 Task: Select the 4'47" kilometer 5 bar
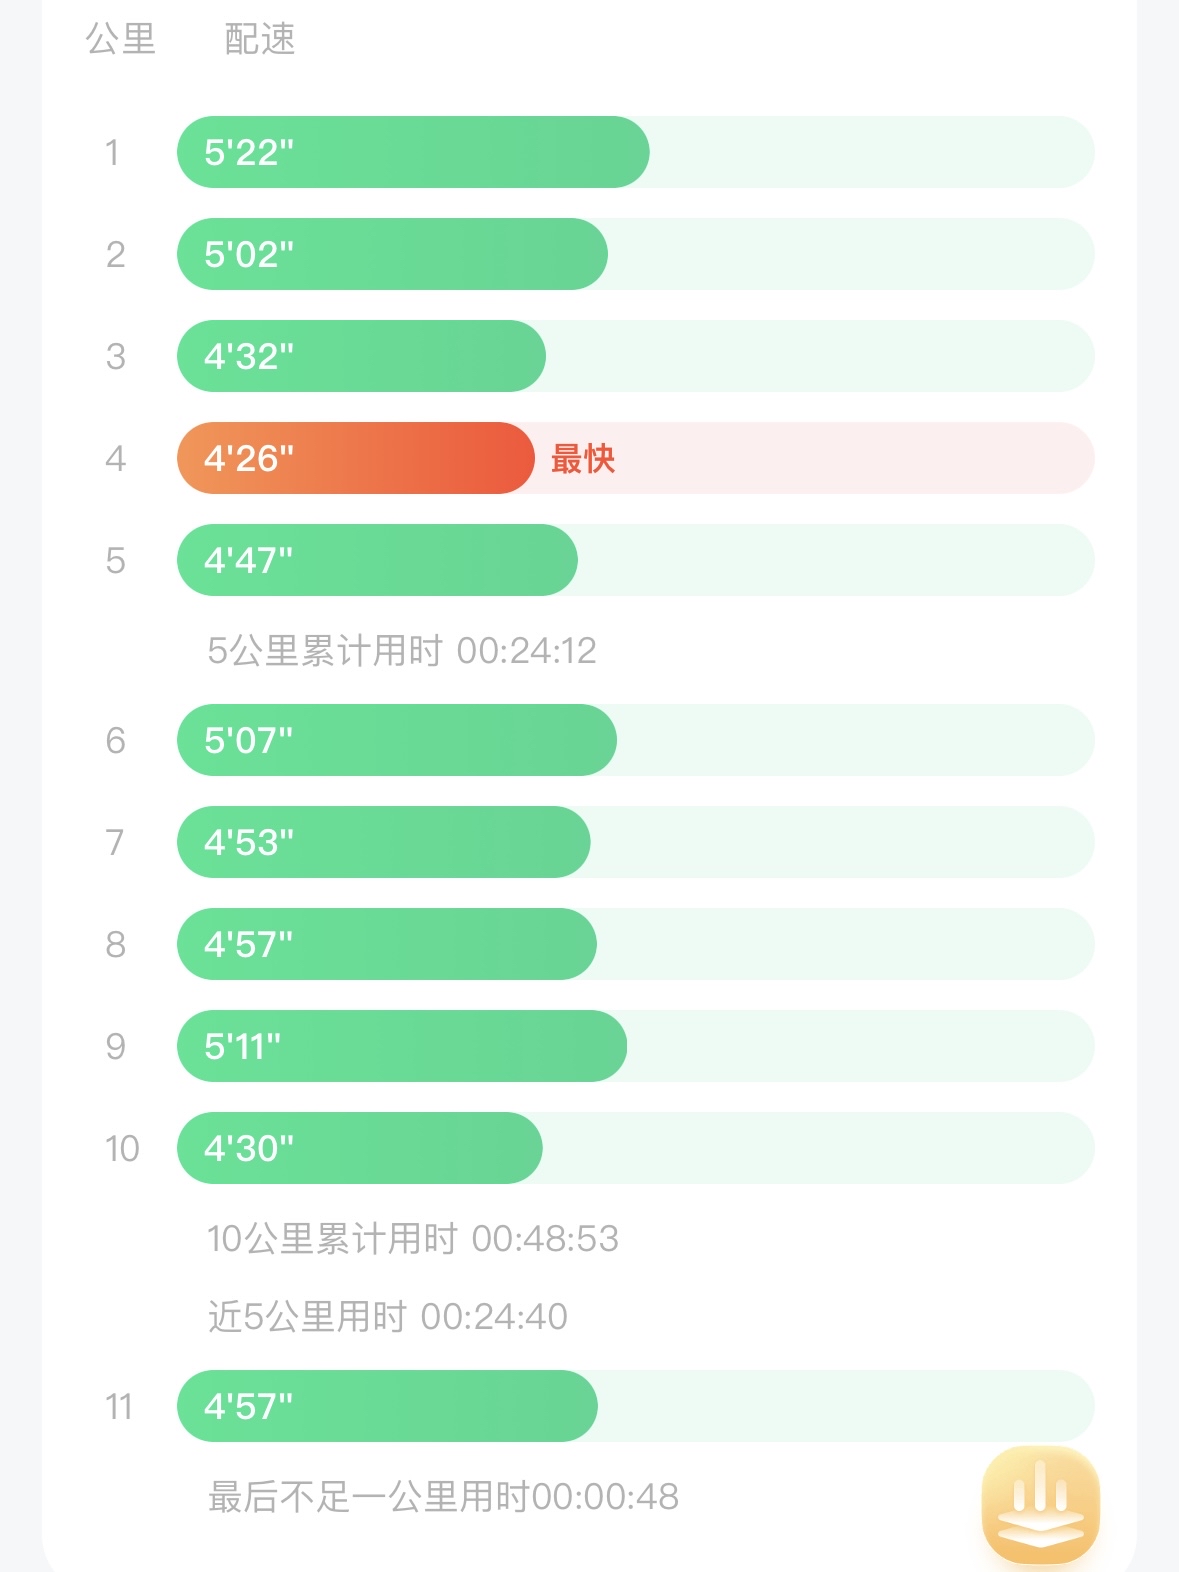click(x=376, y=560)
